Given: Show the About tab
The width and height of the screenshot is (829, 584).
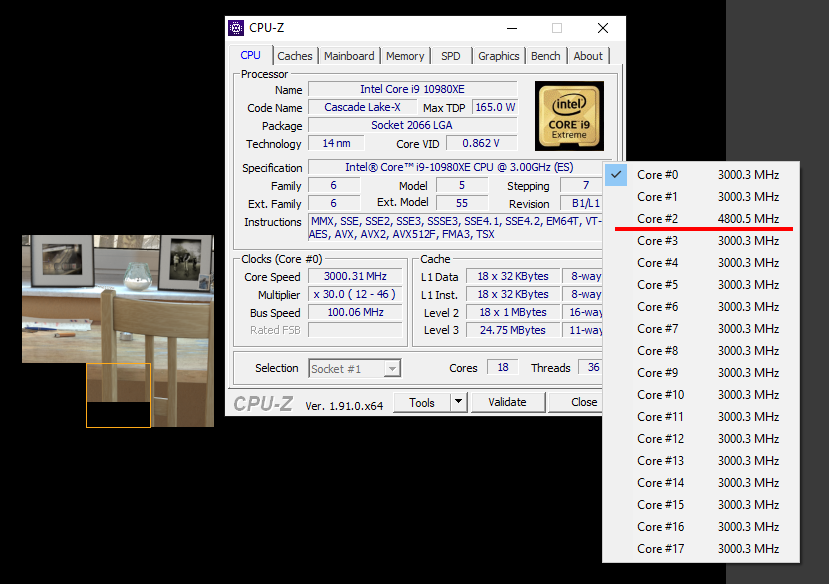Looking at the screenshot, I should pos(588,56).
